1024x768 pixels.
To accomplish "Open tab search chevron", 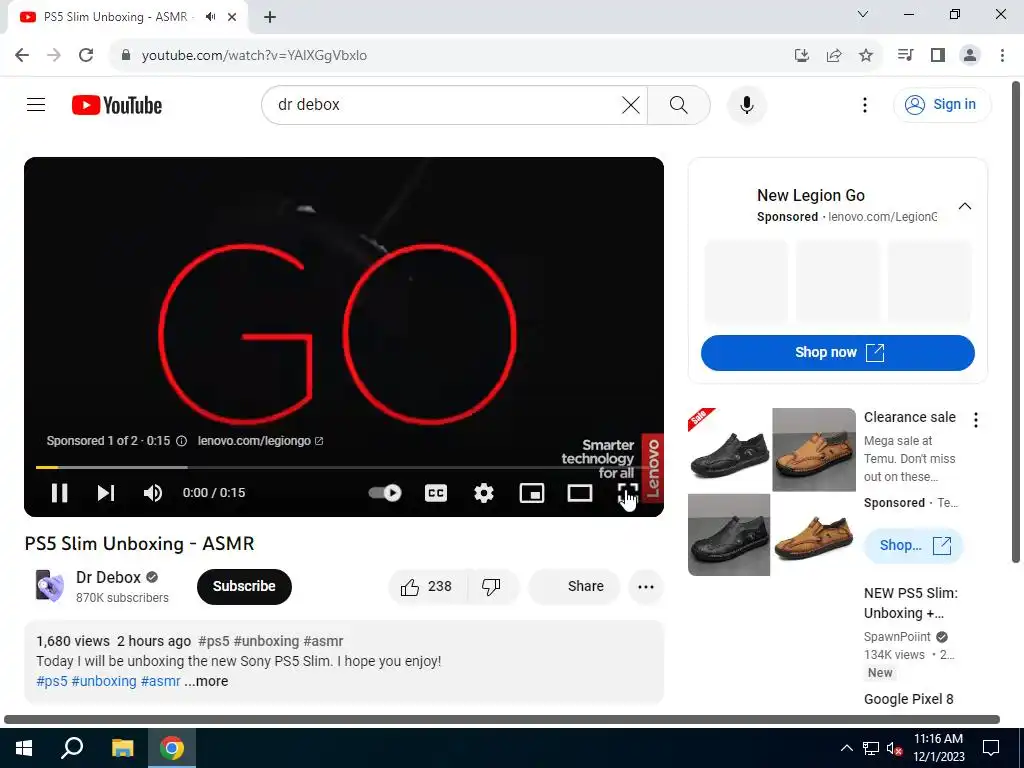I will (863, 14).
